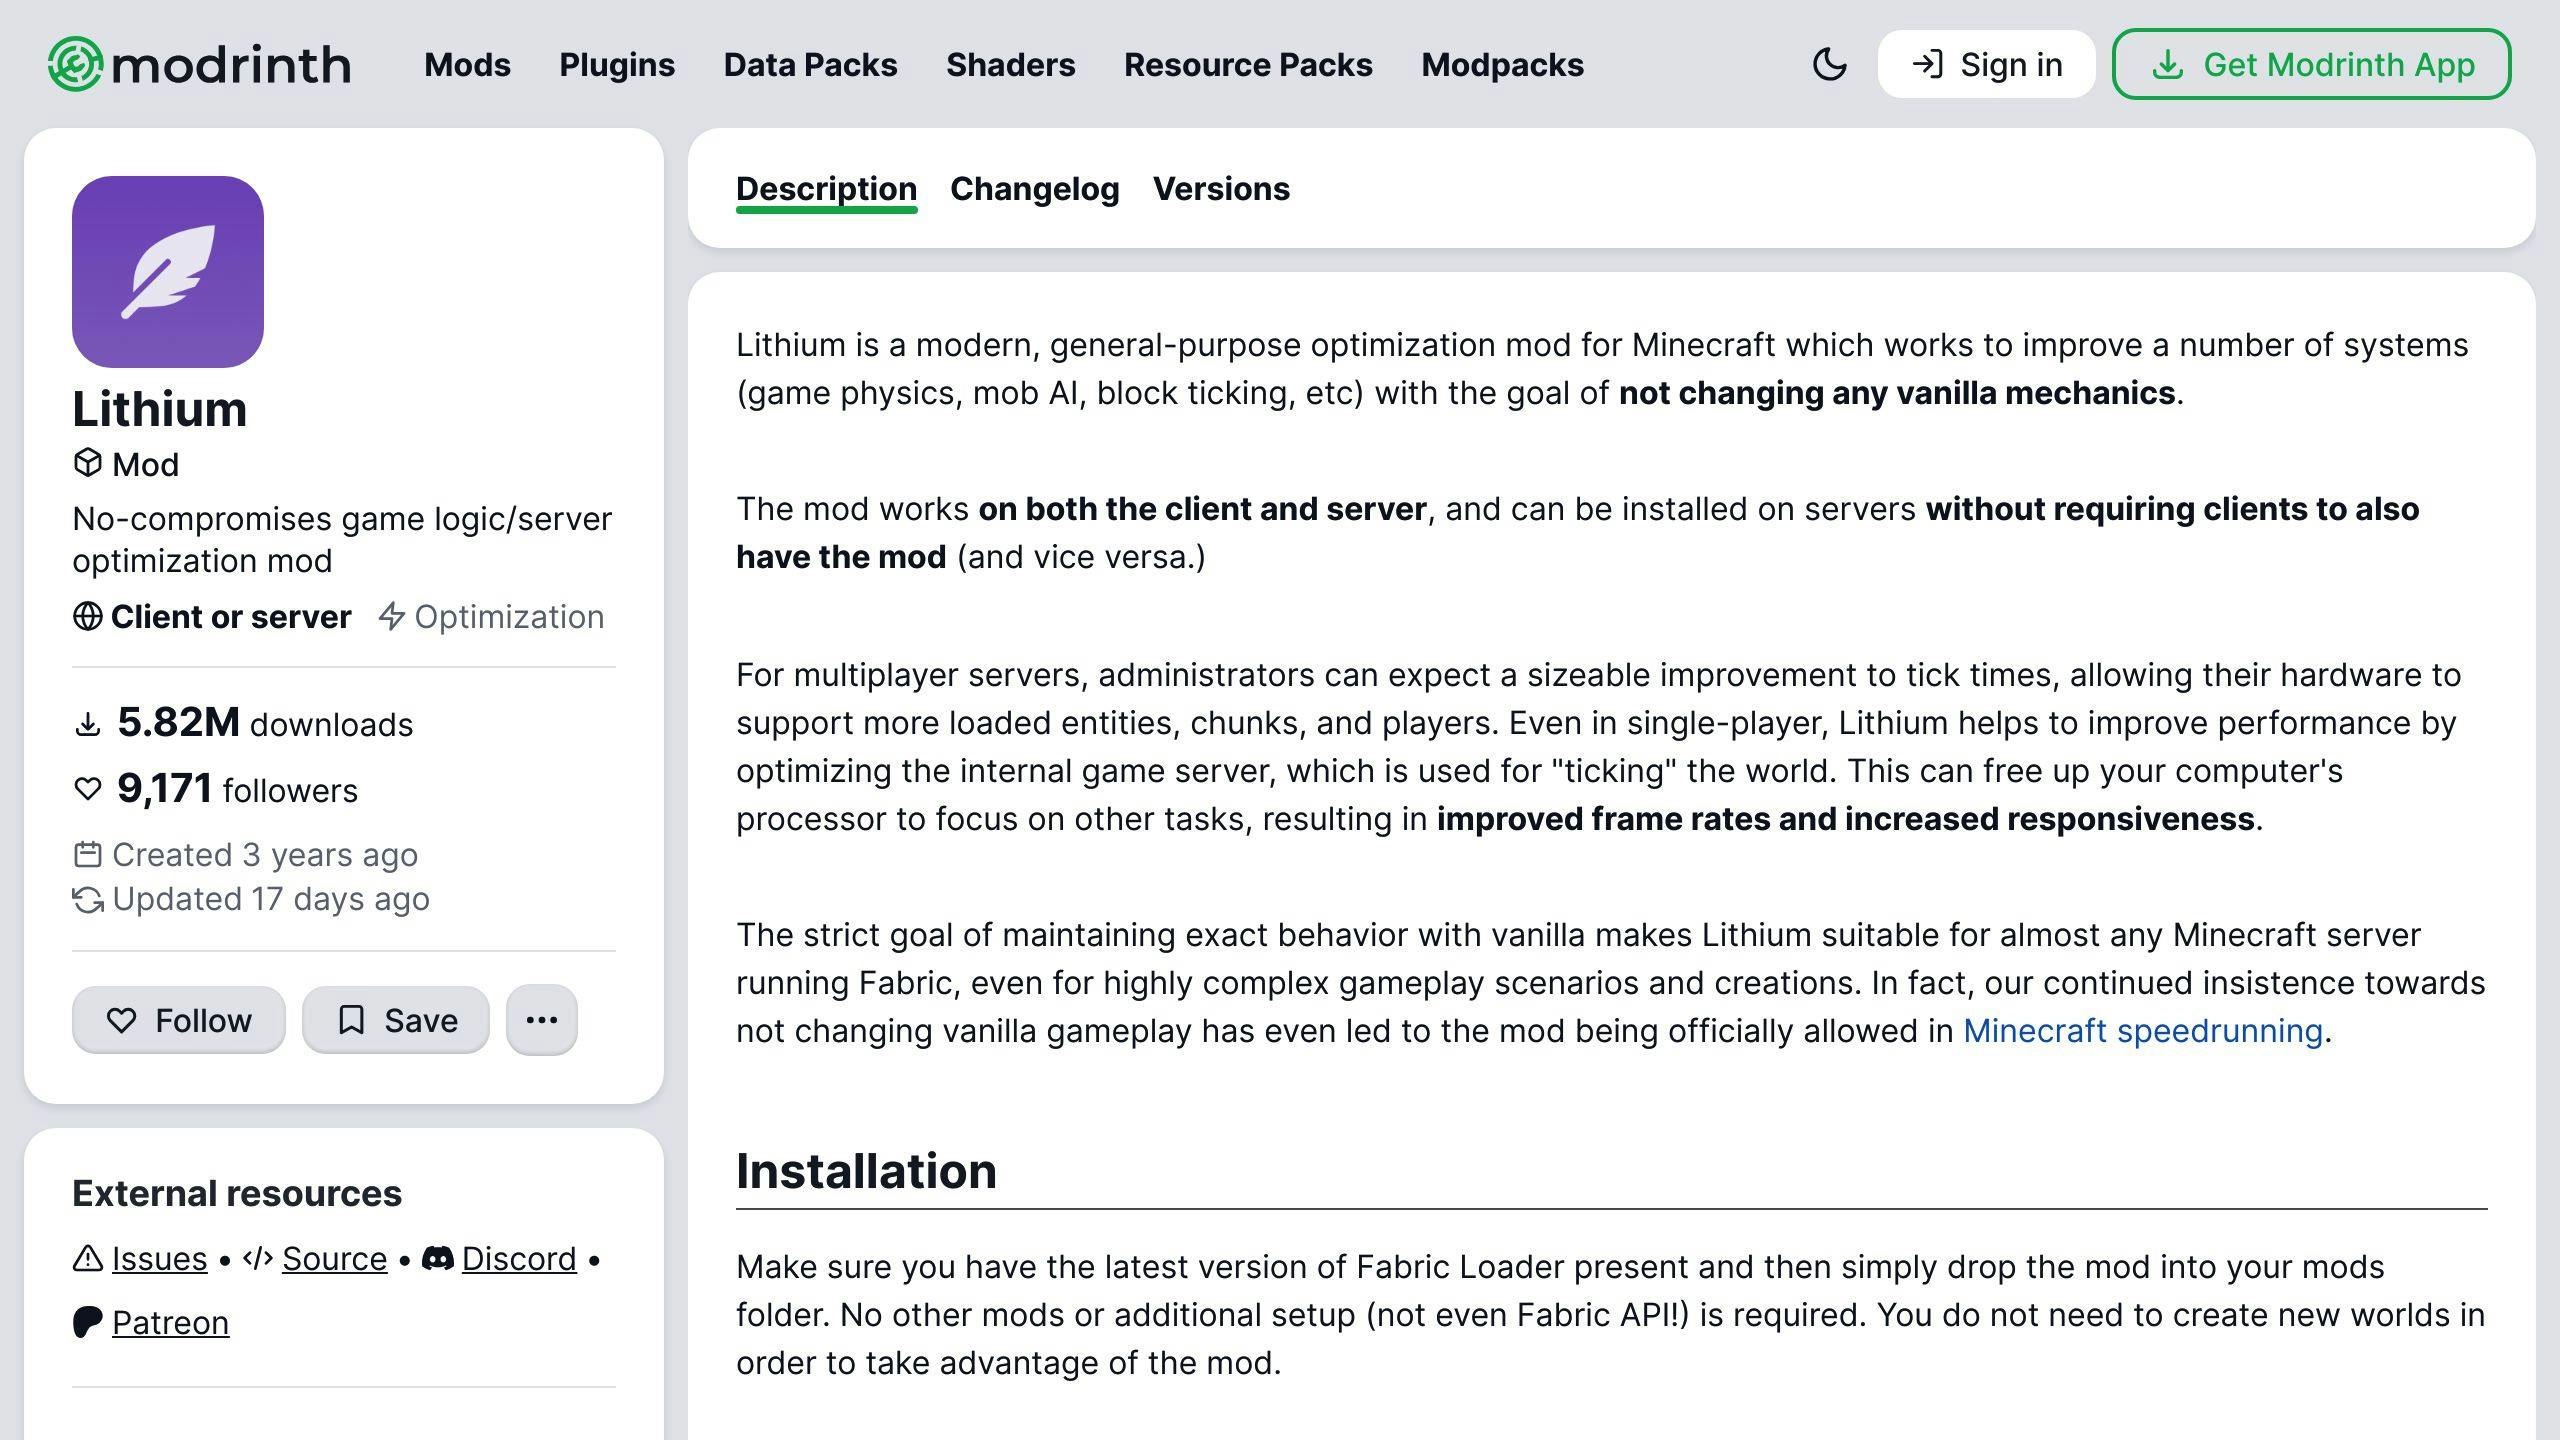Image resolution: width=2560 pixels, height=1440 pixels.
Task: Open the Patreon link
Action: tap(170, 1322)
